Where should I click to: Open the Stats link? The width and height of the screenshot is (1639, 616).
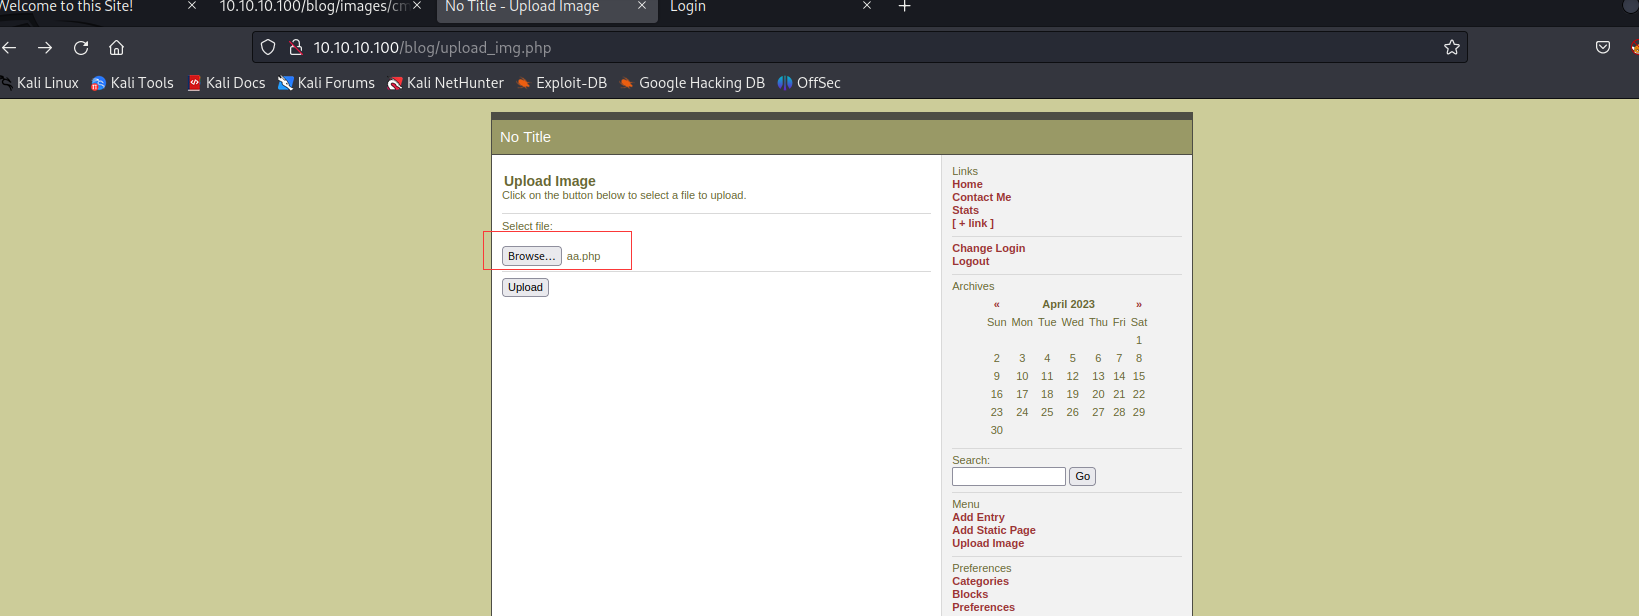965,210
